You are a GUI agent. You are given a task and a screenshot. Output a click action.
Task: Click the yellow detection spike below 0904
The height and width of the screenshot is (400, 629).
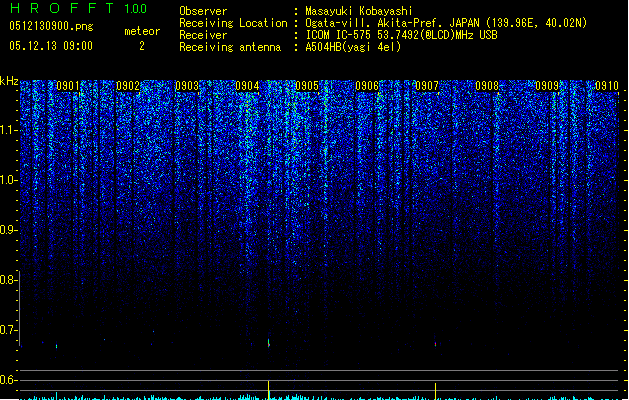coord(268,390)
